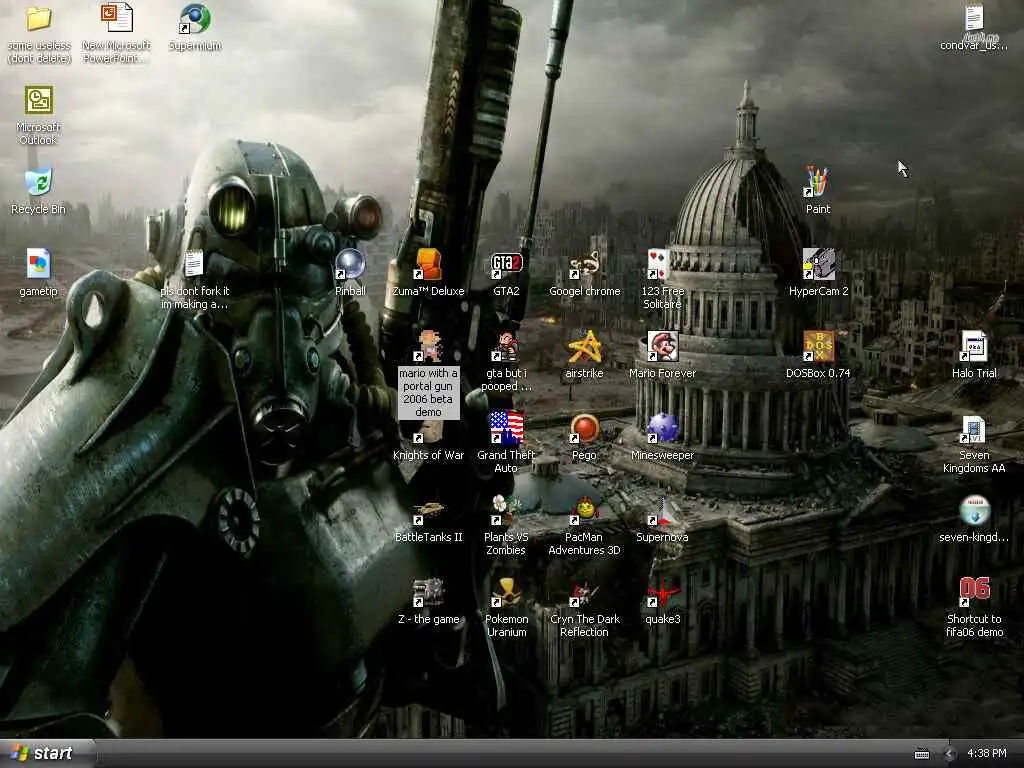1024x768 pixels.
Task: Select the quake3 shortcut
Action: coord(663,592)
